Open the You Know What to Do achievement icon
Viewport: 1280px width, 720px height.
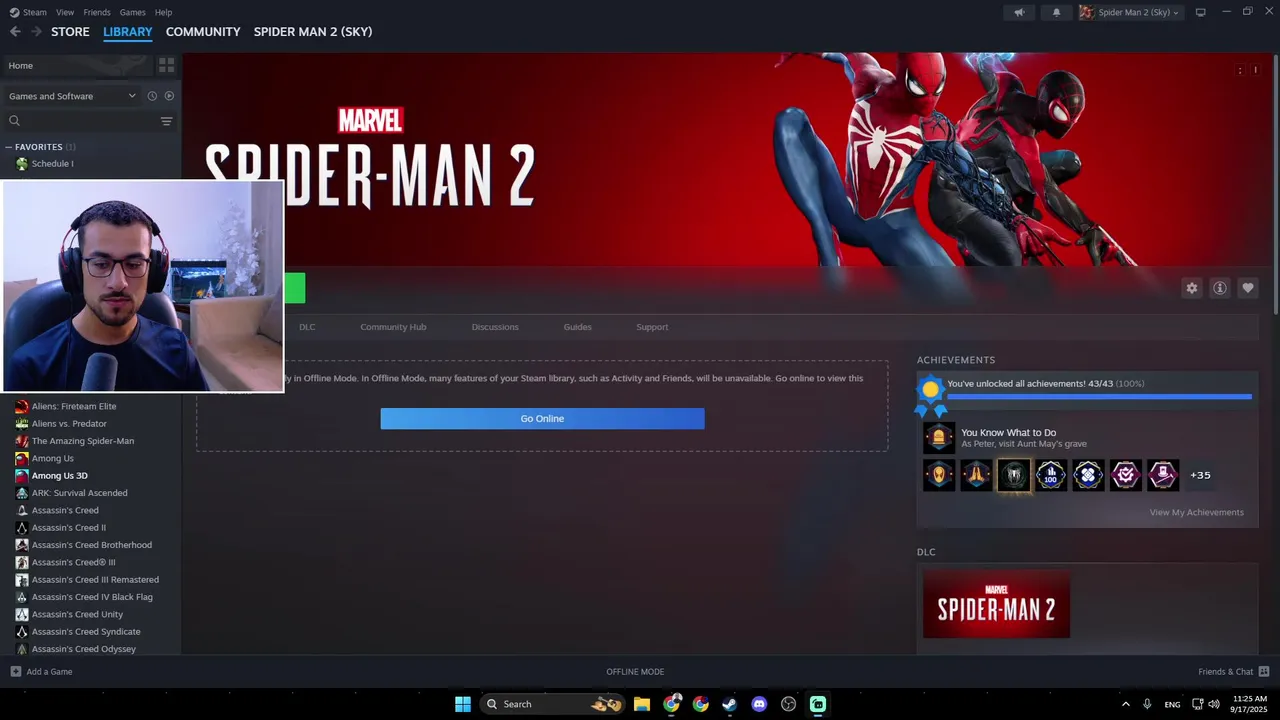pos(938,438)
